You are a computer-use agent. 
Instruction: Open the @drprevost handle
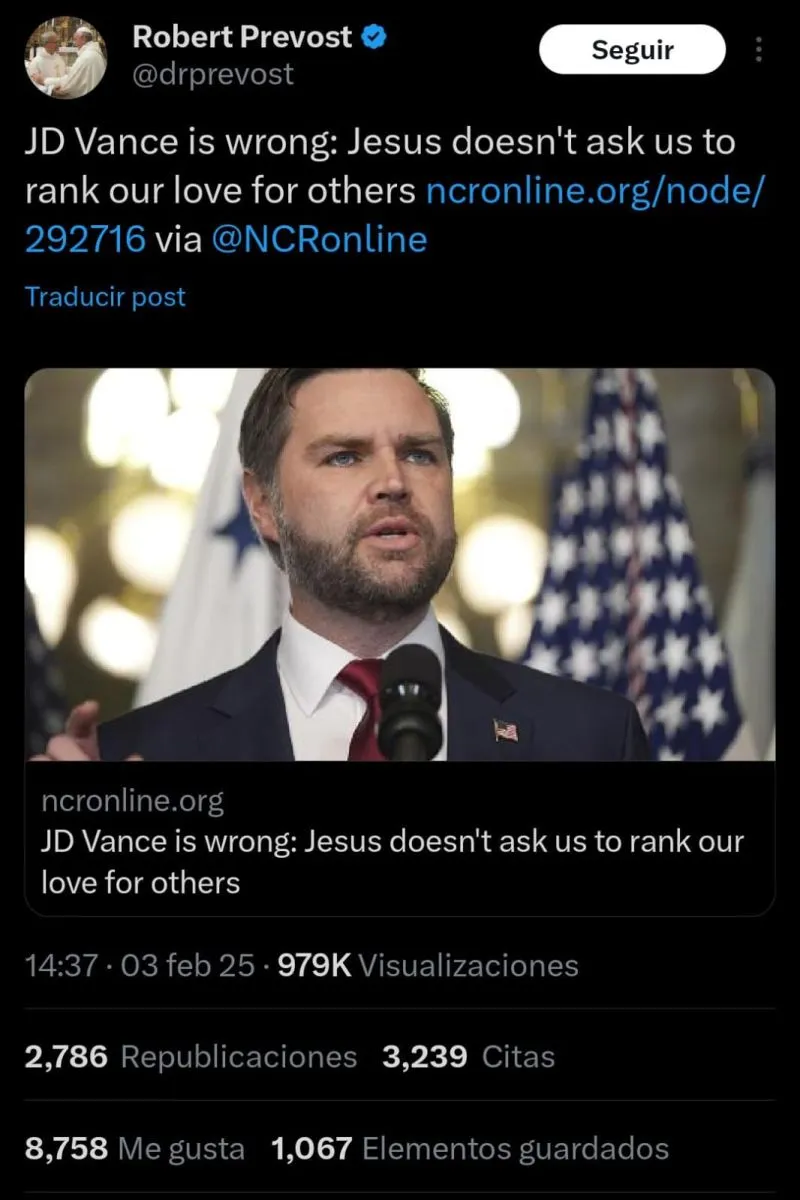[x=213, y=74]
